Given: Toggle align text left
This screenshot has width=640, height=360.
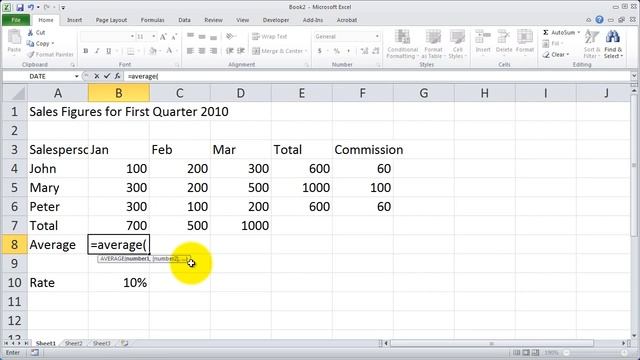Looking at the screenshot, I should (x=190, y=51).
